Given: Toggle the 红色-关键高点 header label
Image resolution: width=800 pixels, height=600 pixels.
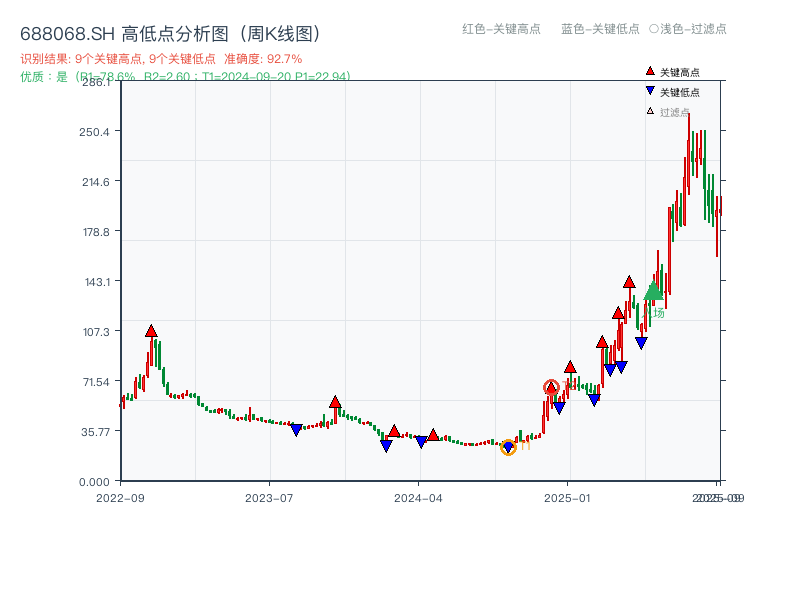Looking at the screenshot, I should [x=498, y=30].
